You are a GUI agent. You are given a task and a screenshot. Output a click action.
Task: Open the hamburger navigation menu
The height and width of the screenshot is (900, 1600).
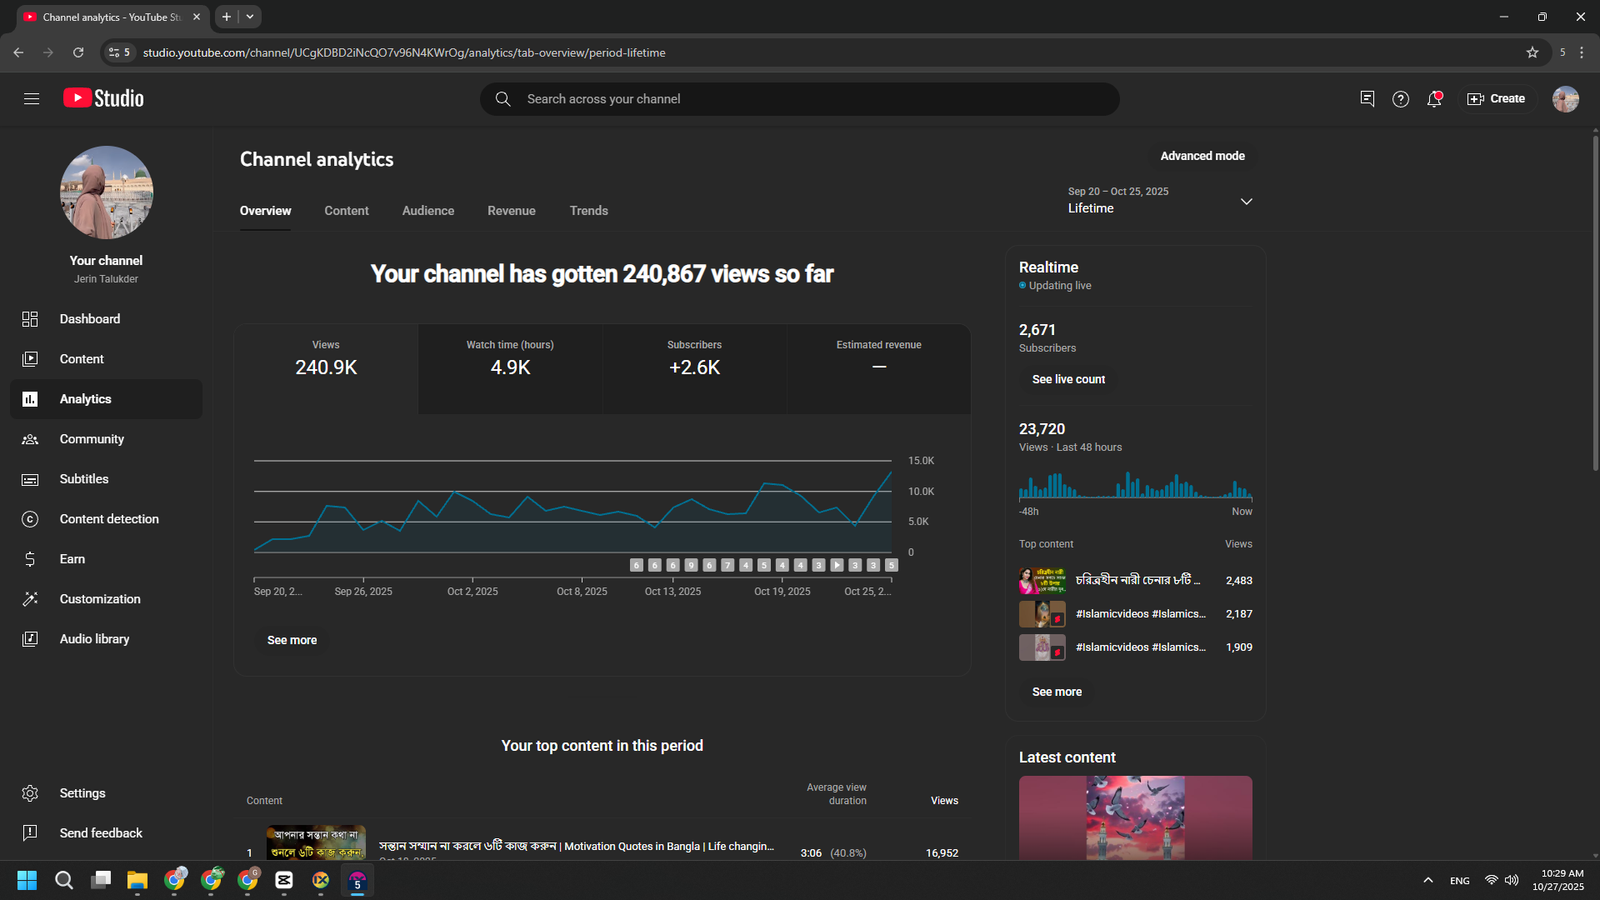pyautogui.click(x=31, y=99)
